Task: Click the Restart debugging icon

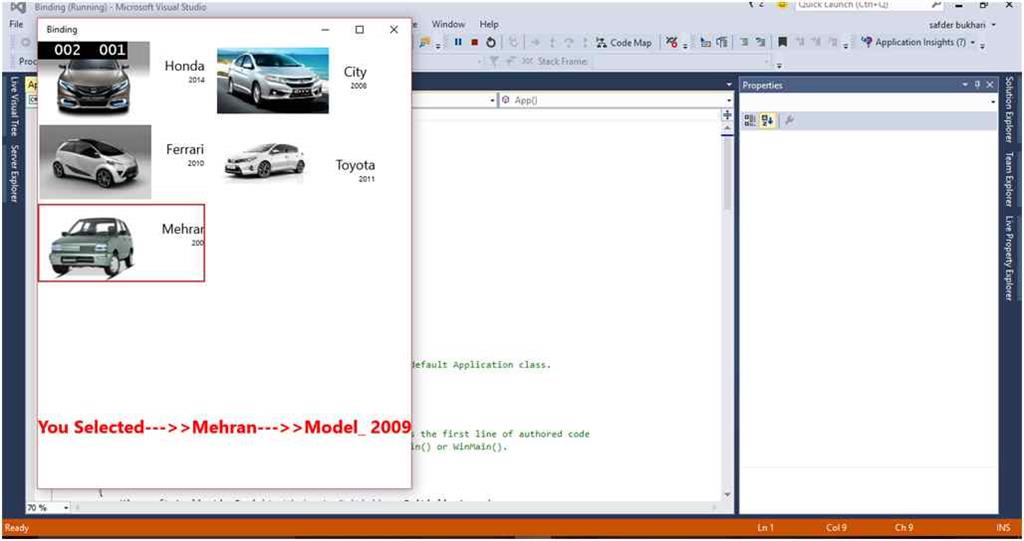Action: pos(491,43)
